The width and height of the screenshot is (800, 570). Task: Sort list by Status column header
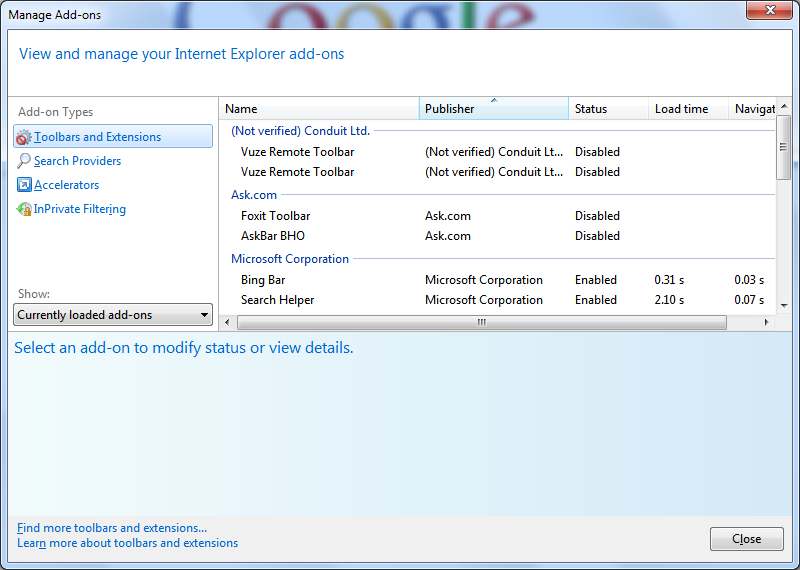coord(608,109)
